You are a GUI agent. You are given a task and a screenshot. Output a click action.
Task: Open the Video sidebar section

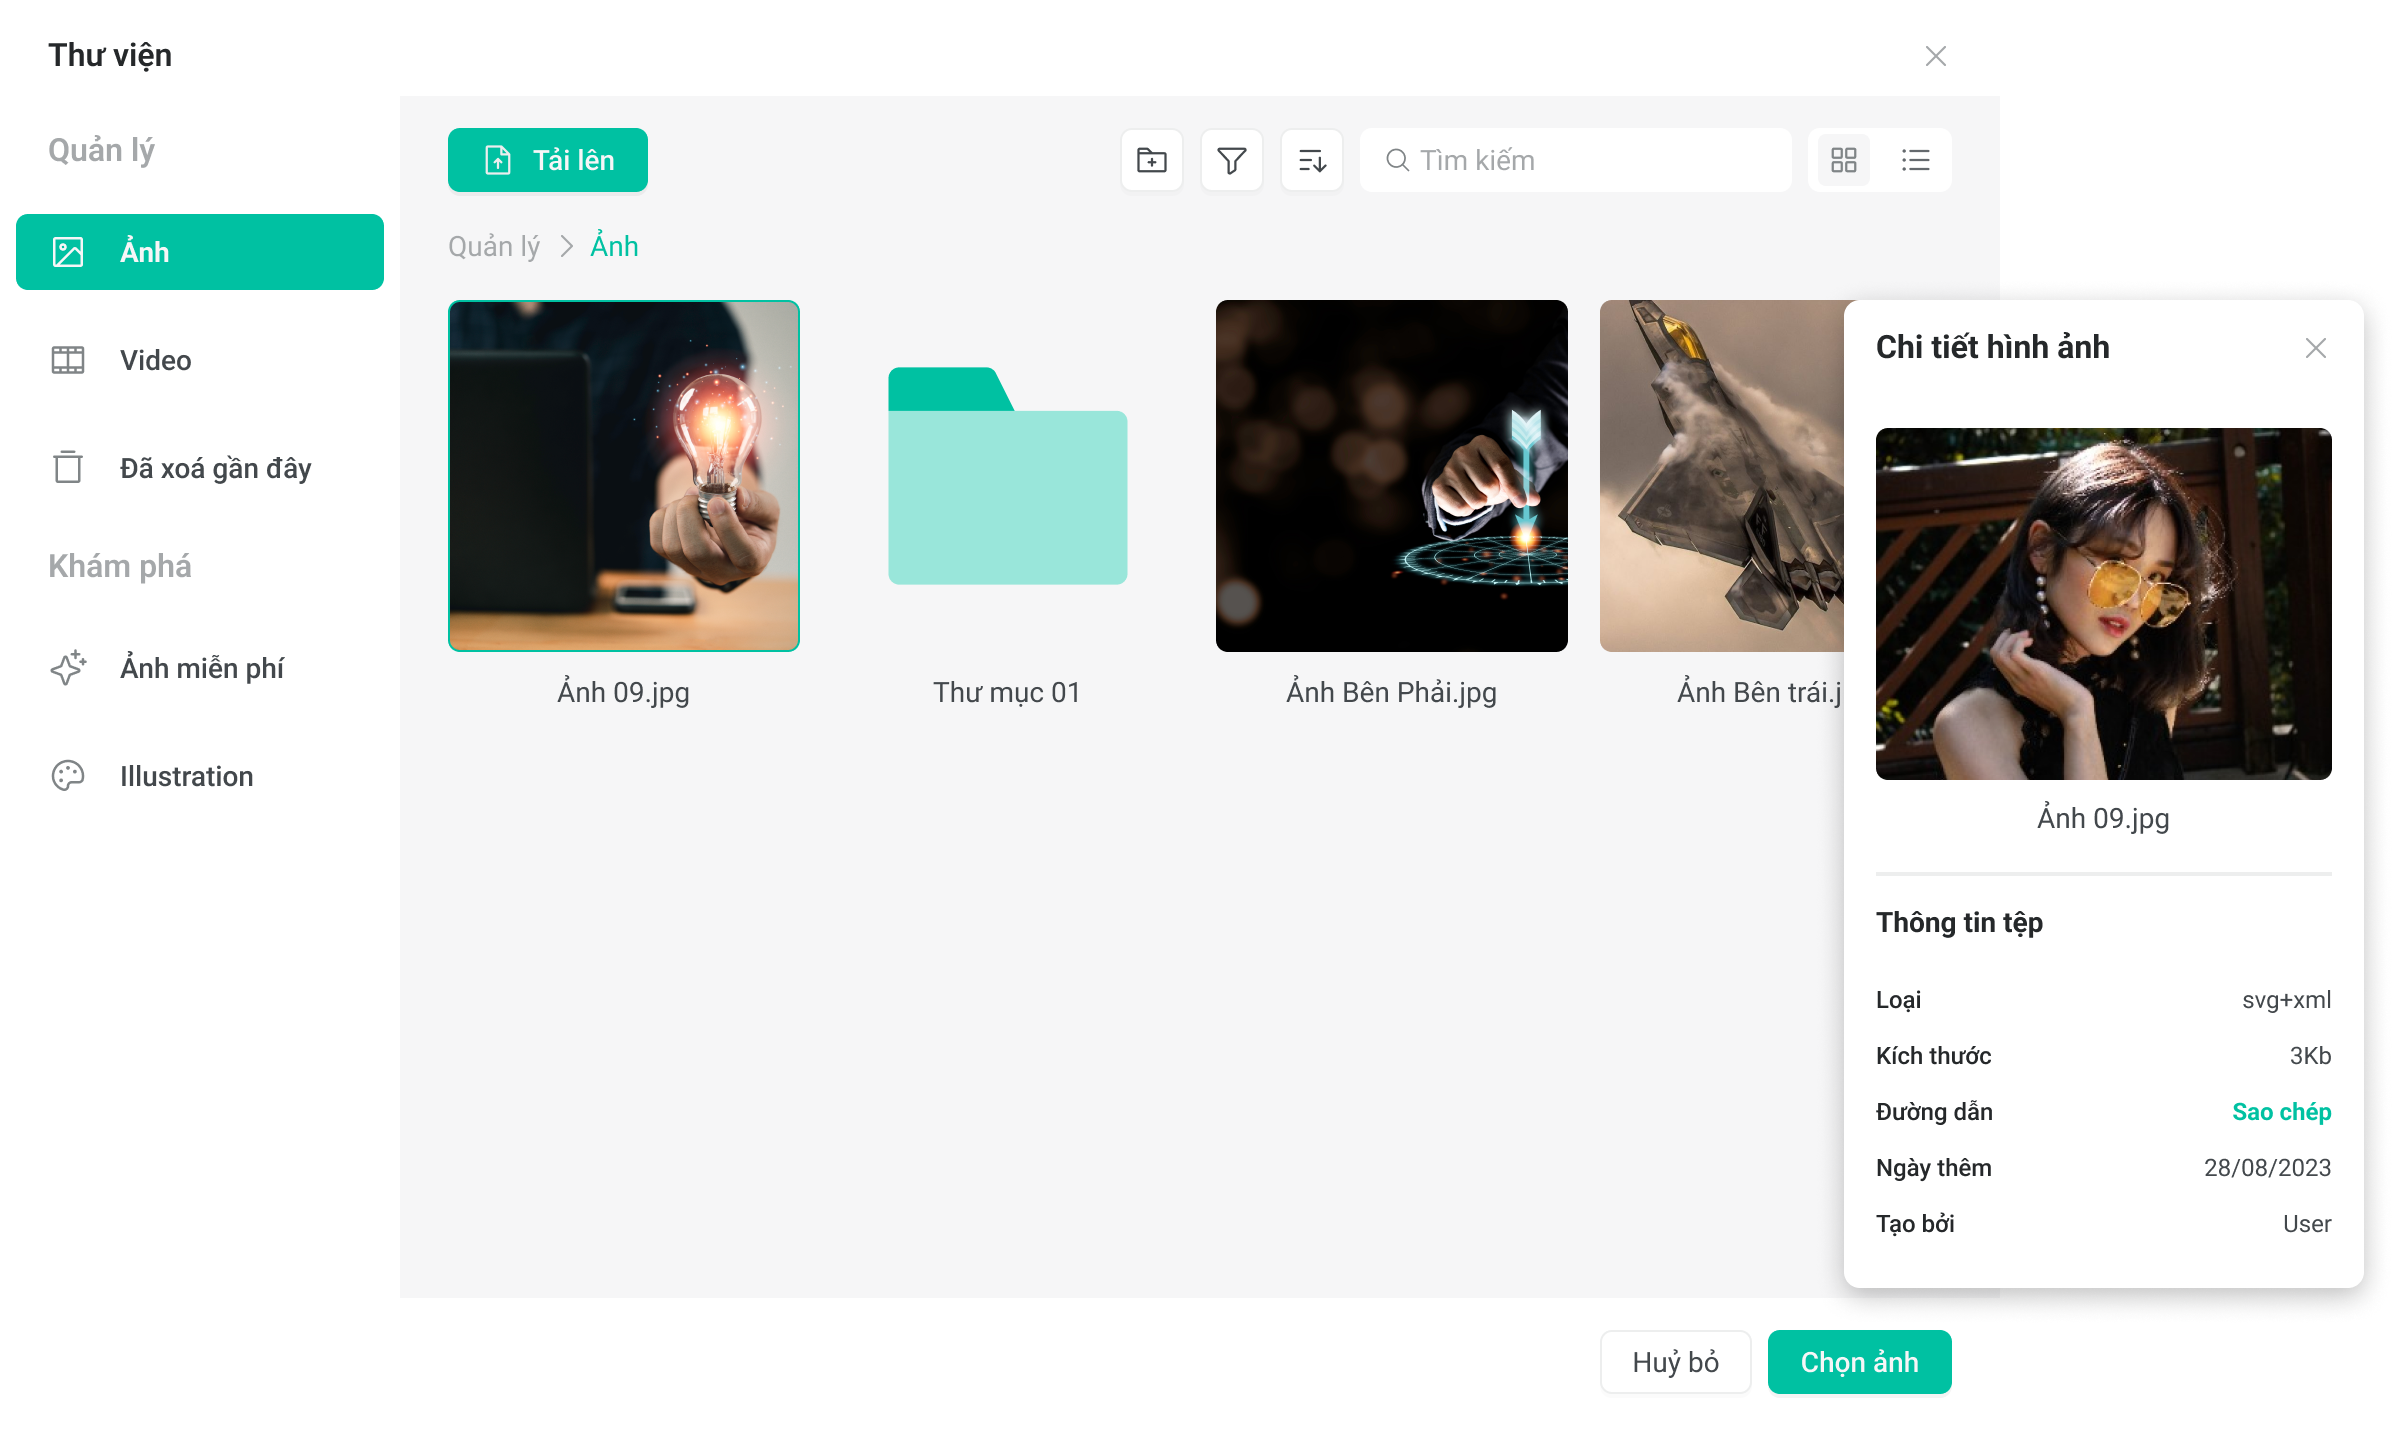[x=155, y=360]
